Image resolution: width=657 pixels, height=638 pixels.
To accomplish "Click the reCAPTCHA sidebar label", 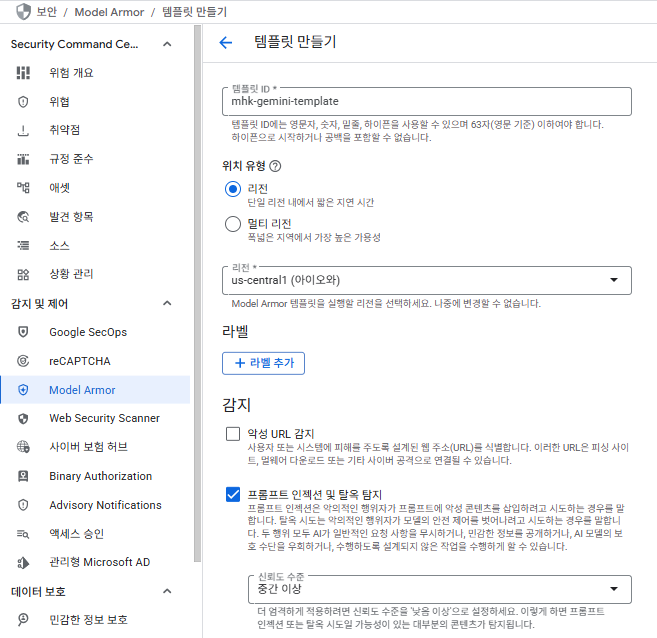I will coord(80,361).
